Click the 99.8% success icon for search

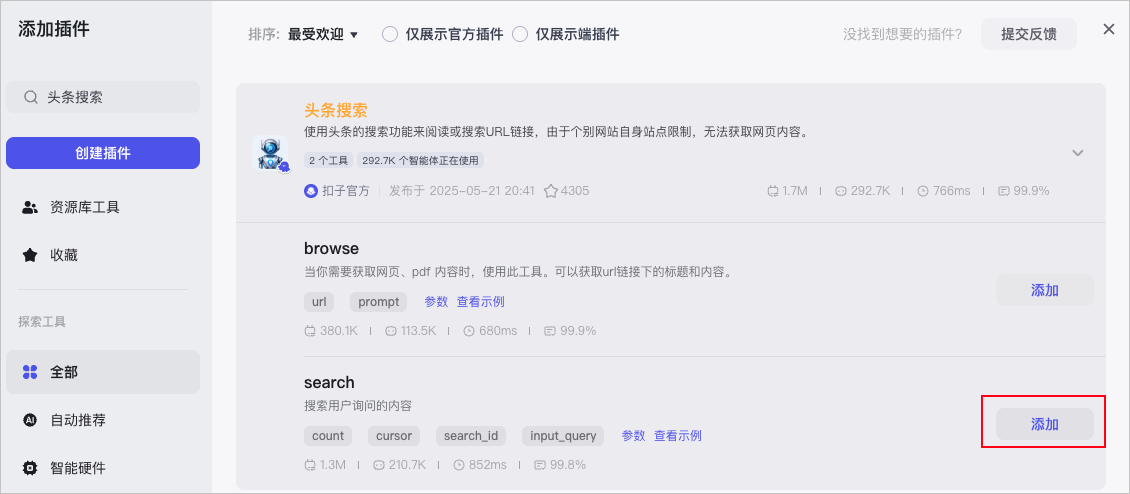(540, 464)
